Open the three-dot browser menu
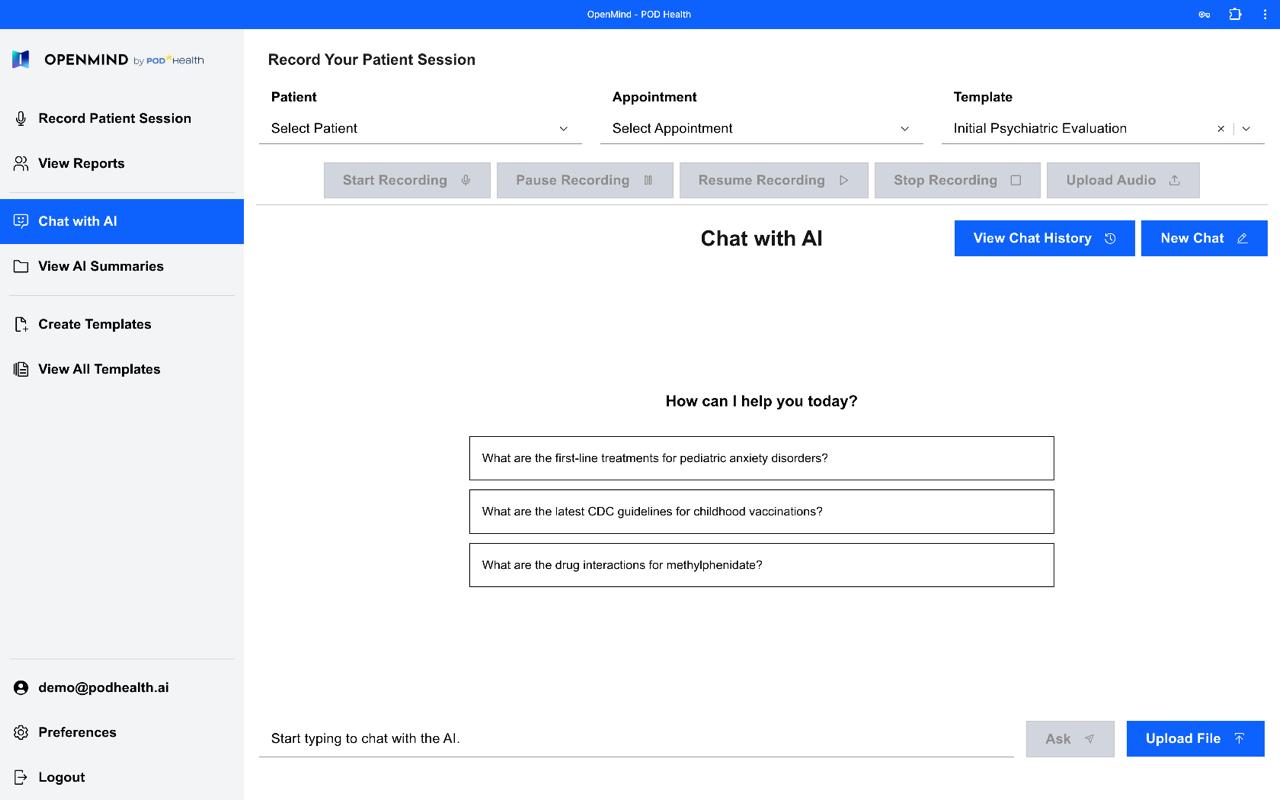Image resolution: width=1280 pixels, height=800 pixels. click(1265, 14)
